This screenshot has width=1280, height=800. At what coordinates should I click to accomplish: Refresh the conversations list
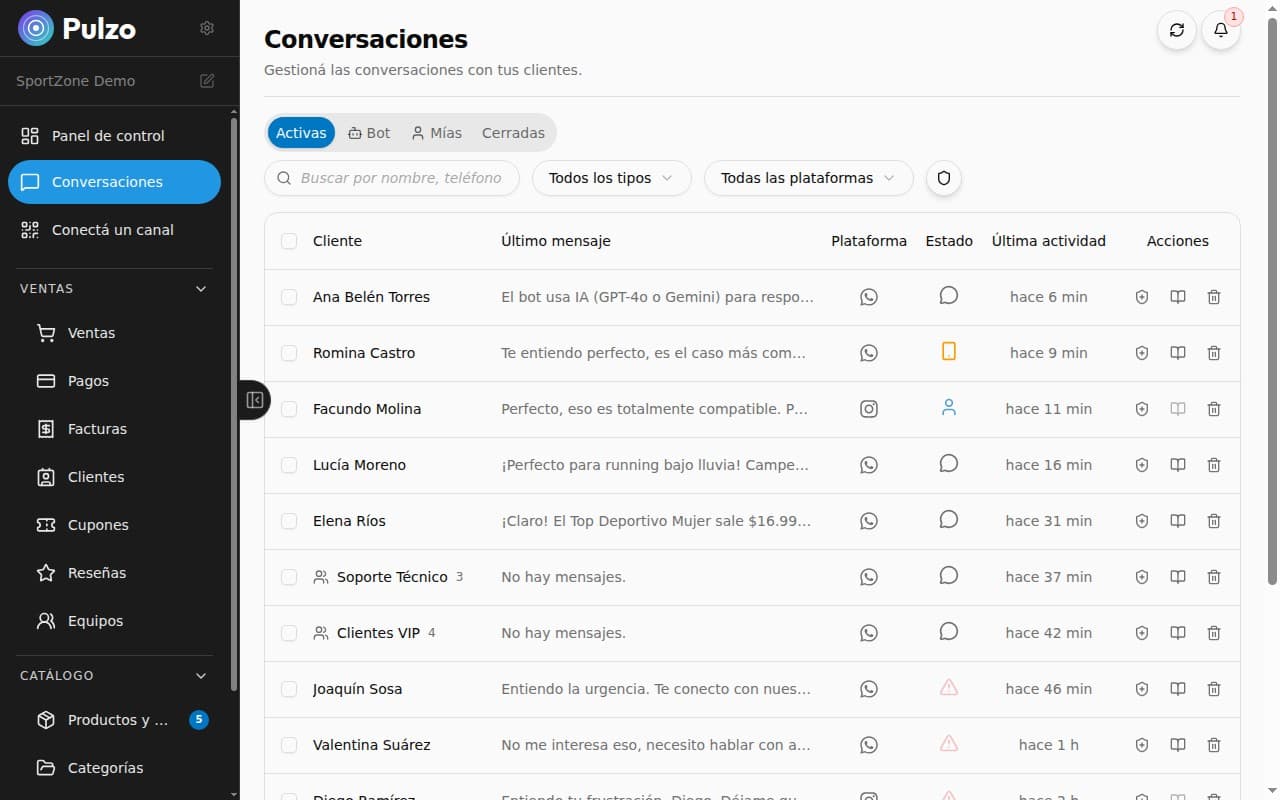click(x=1177, y=30)
